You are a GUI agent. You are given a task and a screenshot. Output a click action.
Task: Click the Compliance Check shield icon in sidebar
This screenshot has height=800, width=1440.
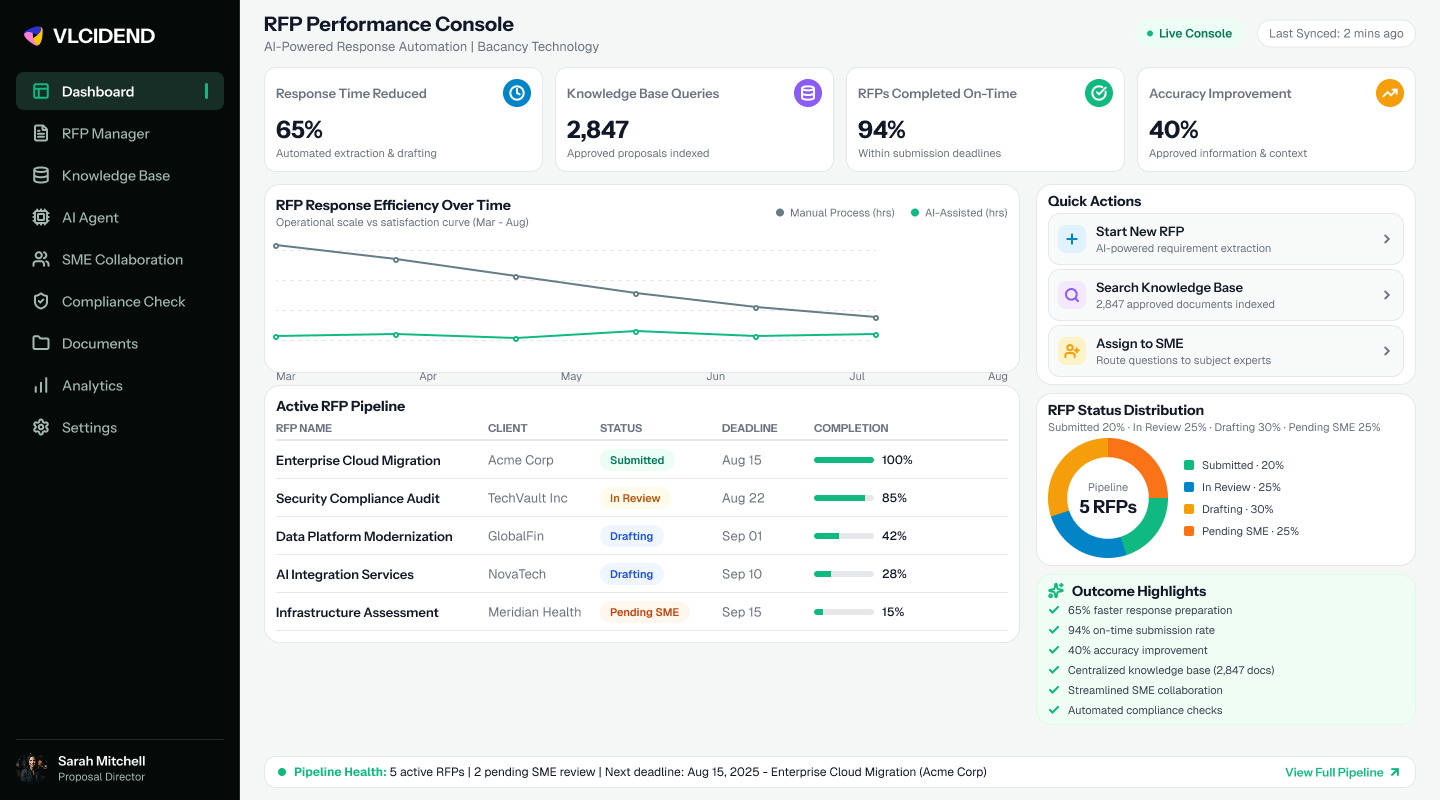pyautogui.click(x=41, y=301)
